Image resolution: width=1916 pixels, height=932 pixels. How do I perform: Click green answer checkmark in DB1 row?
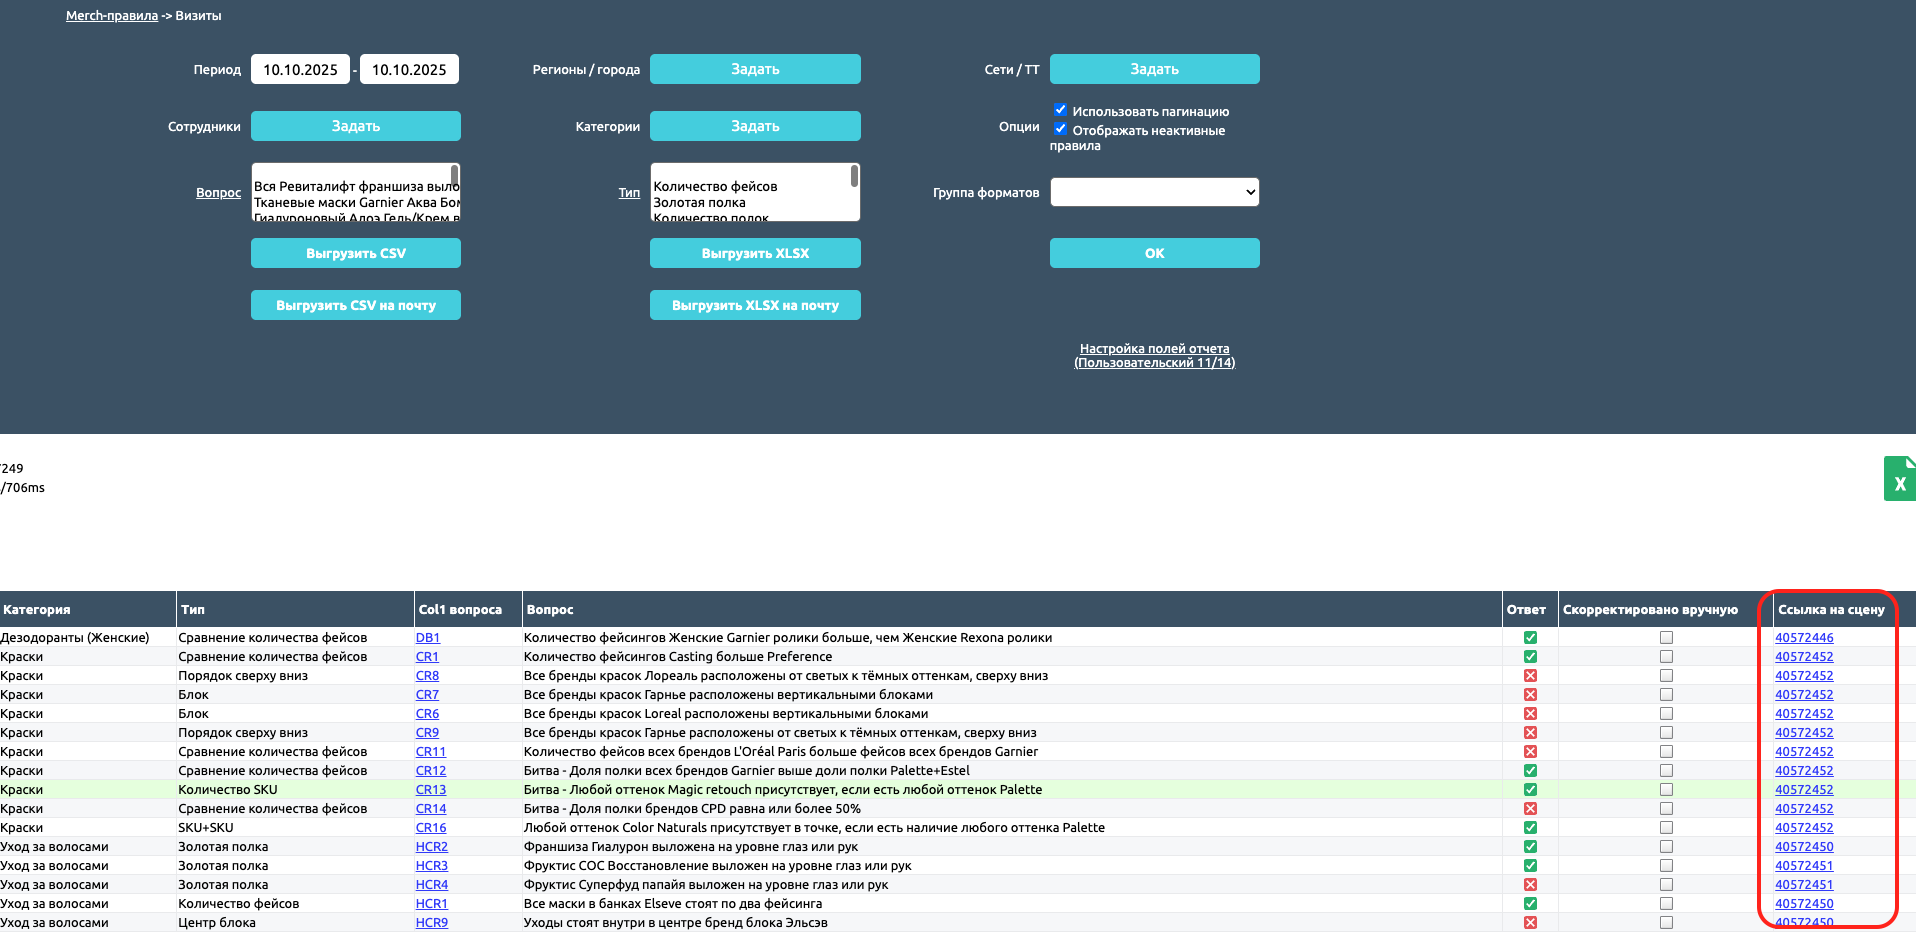[1530, 638]
